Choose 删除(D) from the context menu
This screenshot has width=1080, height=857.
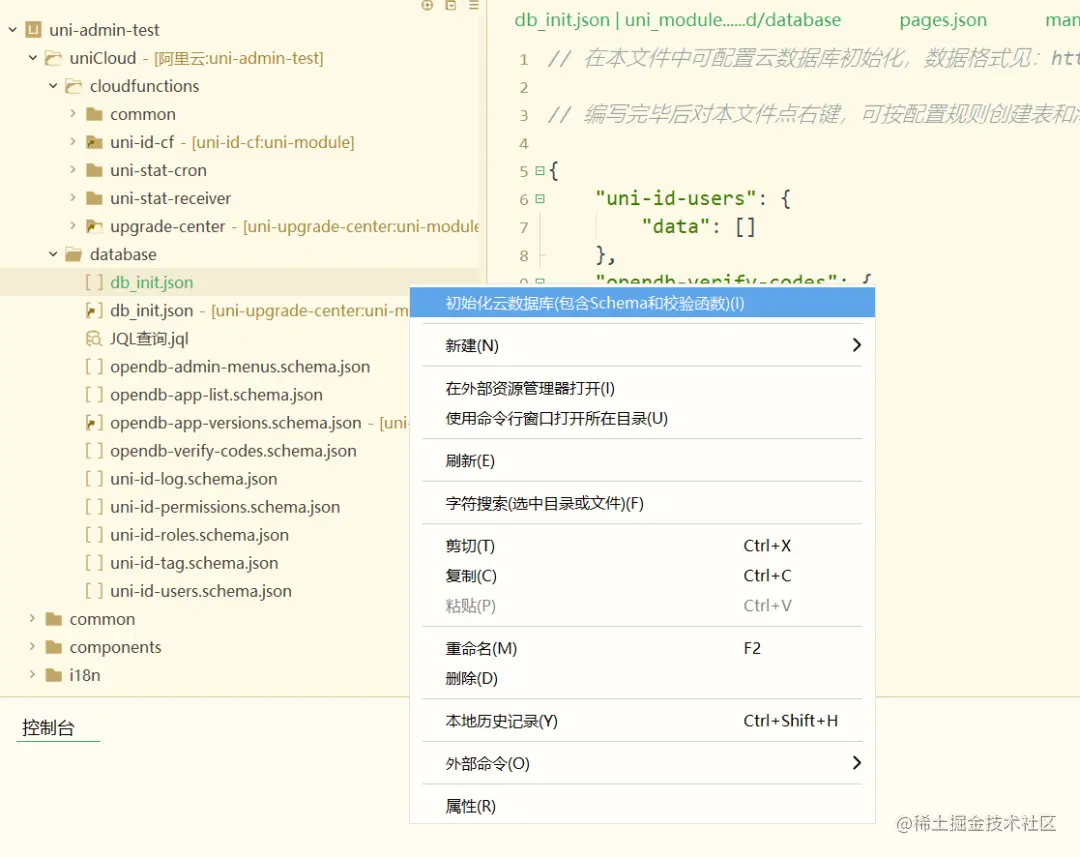tap(642, 679)
